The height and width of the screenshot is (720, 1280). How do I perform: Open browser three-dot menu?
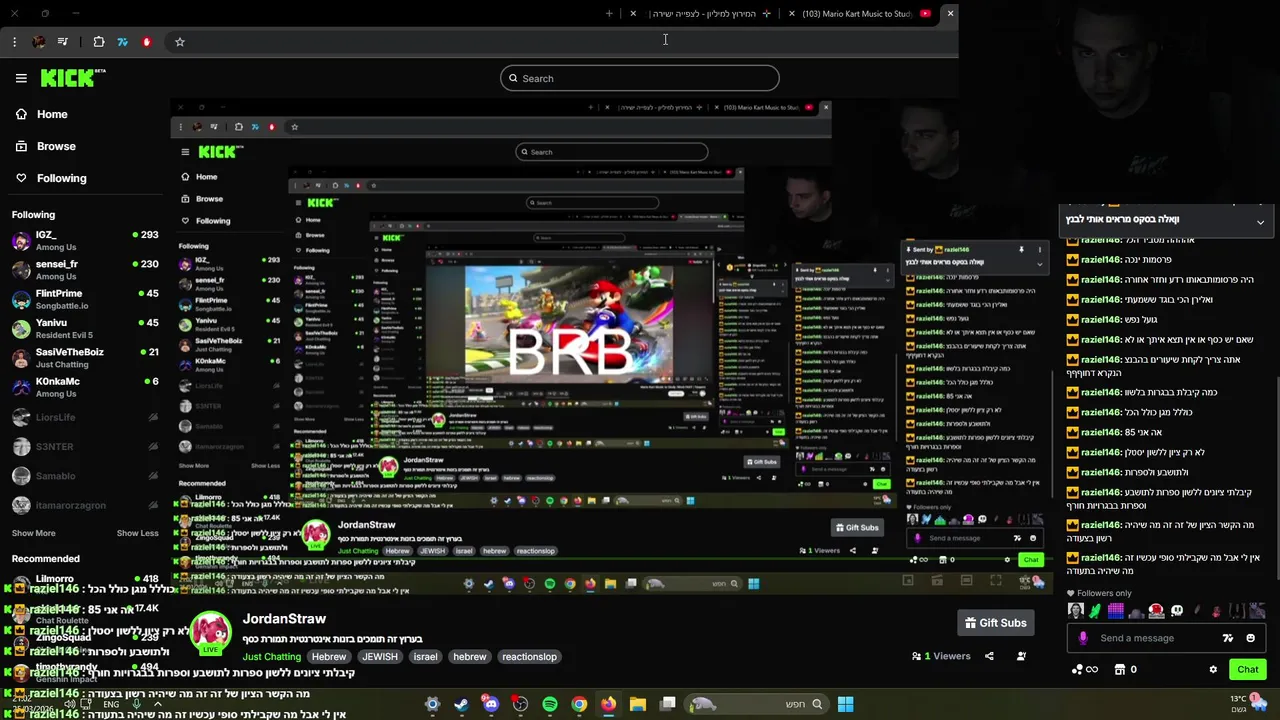click(14, 42)
